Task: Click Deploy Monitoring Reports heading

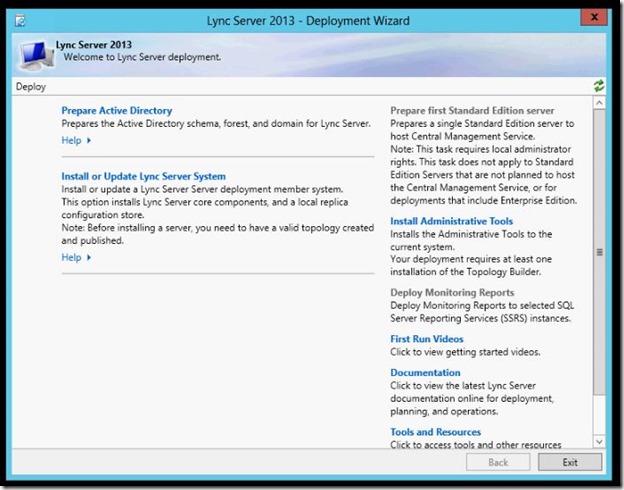Action: pos(452,292)
